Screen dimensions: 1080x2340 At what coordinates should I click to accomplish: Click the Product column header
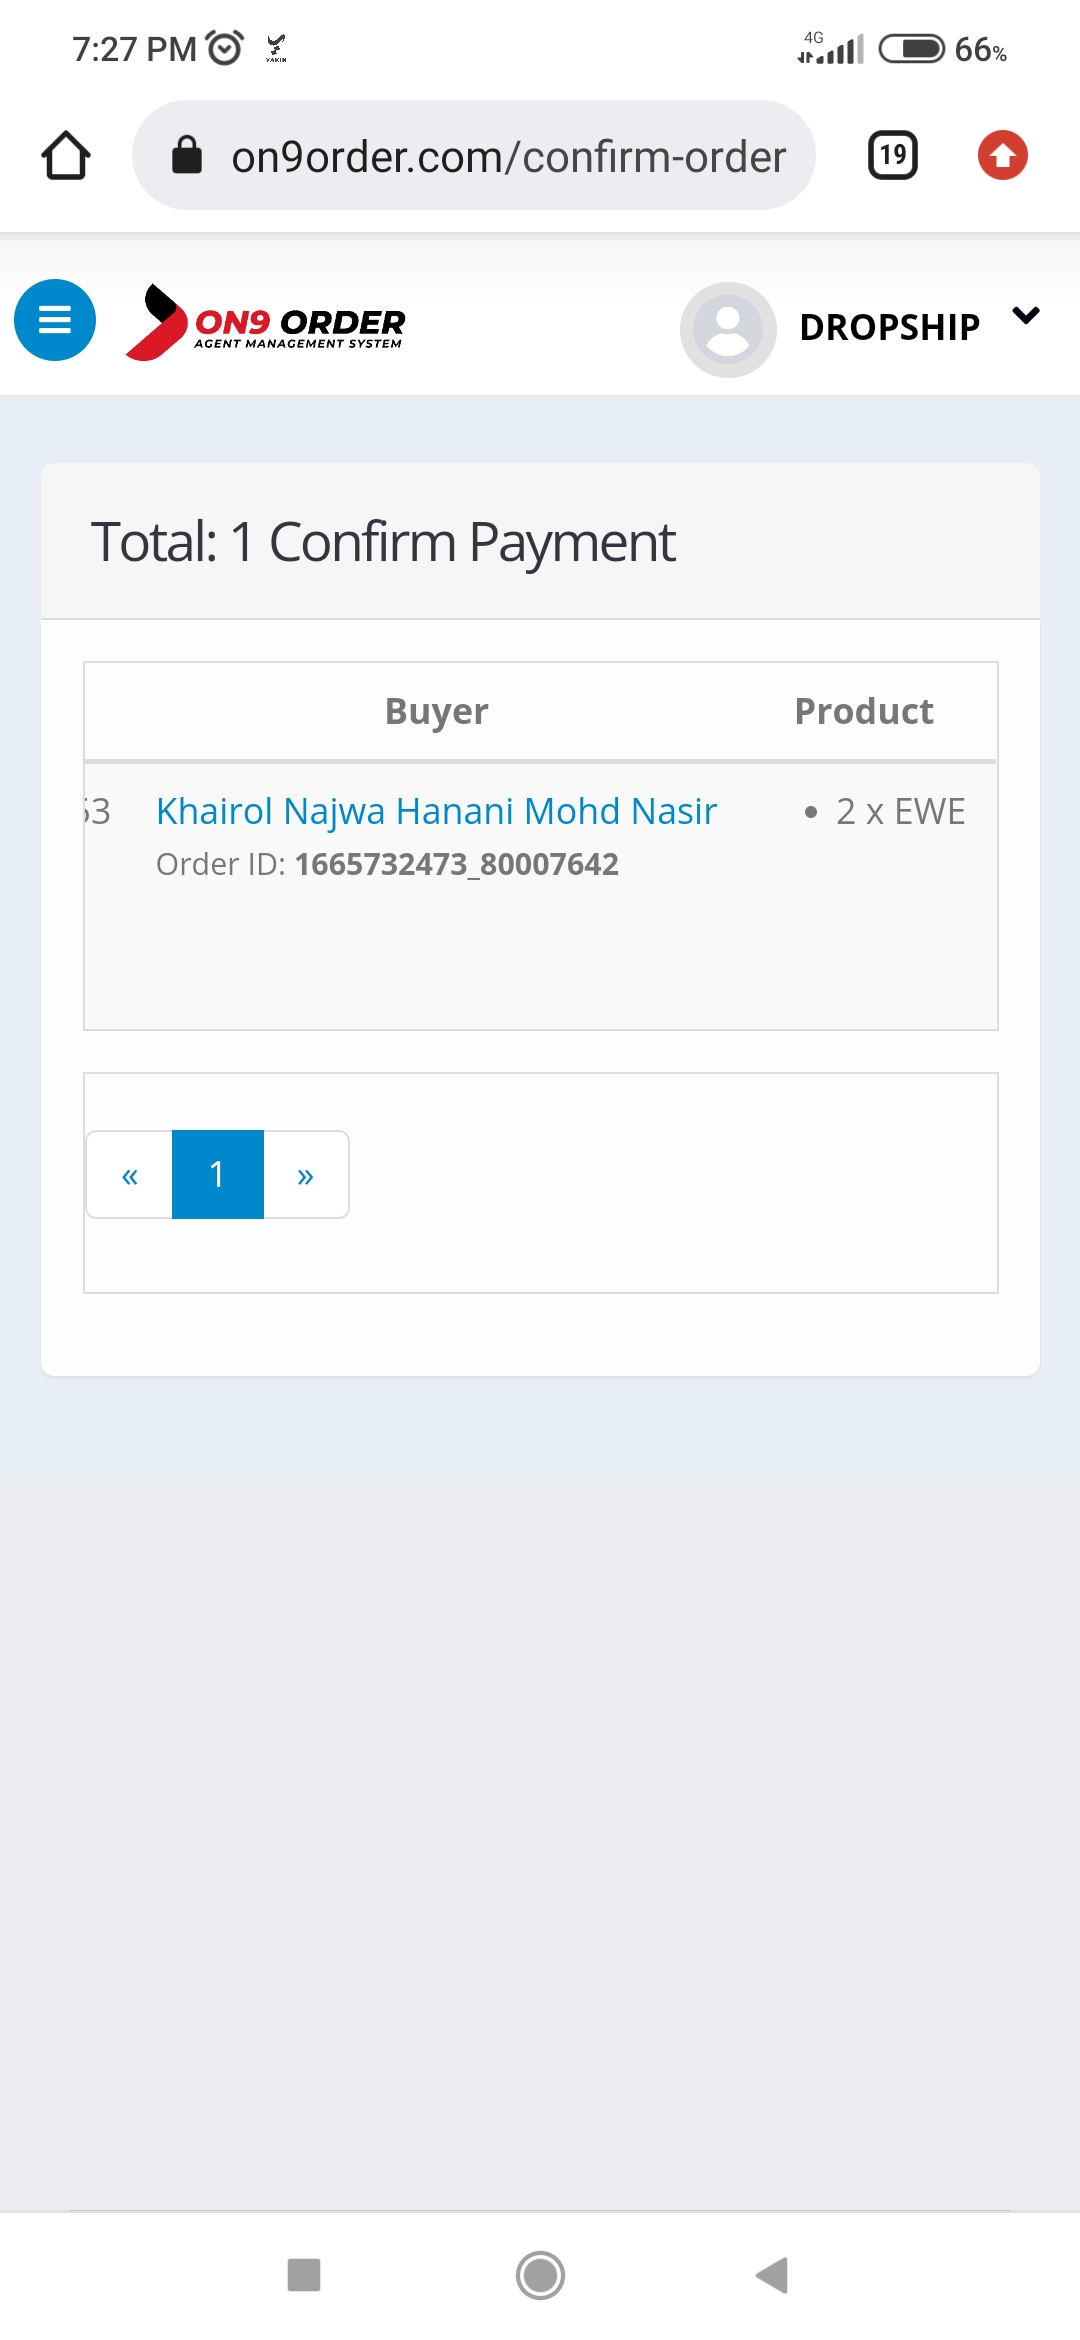click(x=864, y=711)
